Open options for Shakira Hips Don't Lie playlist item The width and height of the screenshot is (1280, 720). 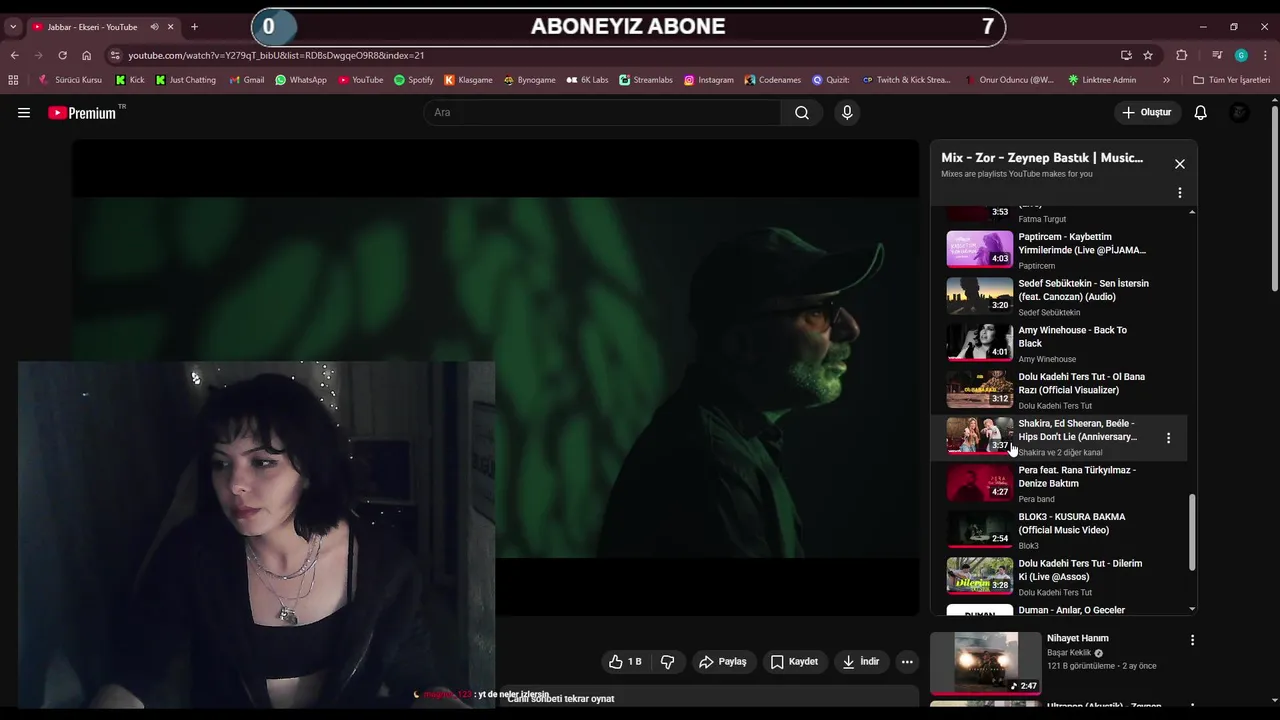(x=1168, y=438)
